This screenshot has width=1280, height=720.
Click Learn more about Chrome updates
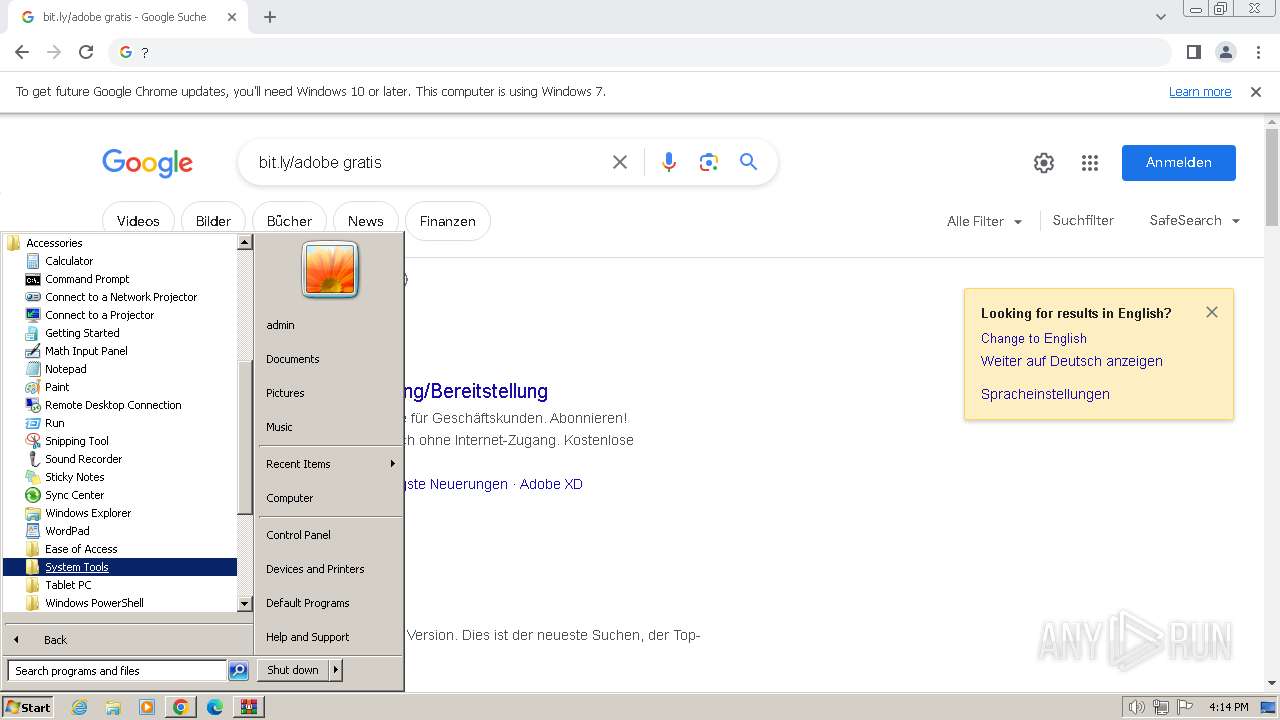1200,91
